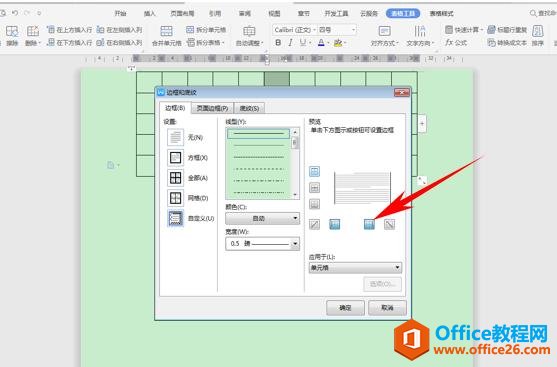Click the undo arrow in quick access
The width and height of the screenshot is (557, 367).
pos(15,13)
